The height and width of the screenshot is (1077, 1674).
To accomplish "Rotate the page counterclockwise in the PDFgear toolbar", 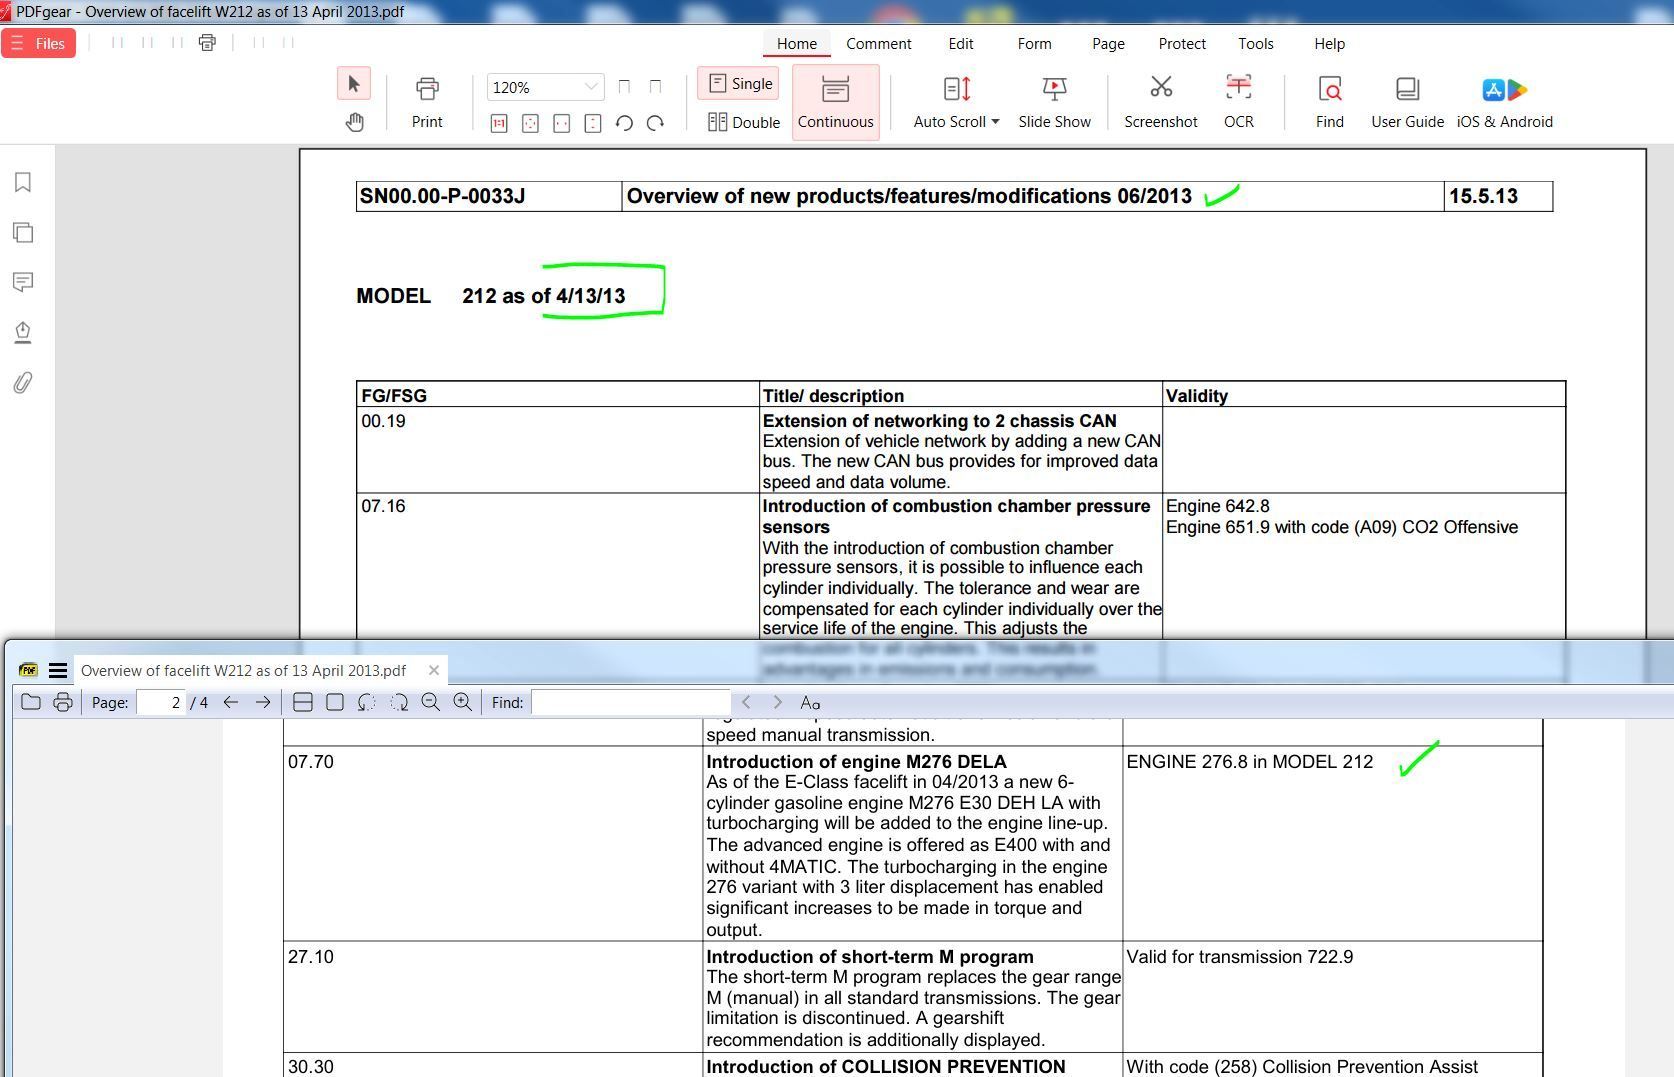I will pyautogui.click(x=624, y=123).
